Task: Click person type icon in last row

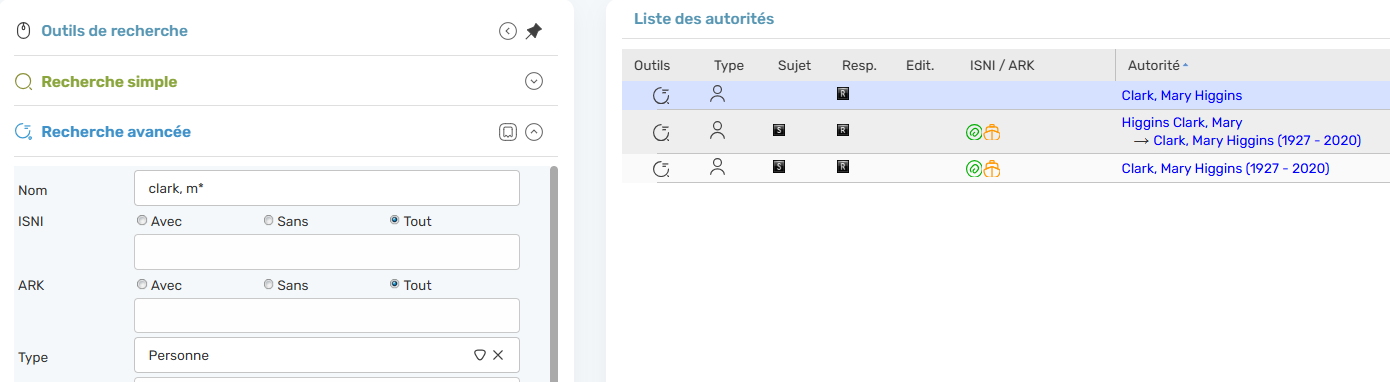Action: [x=717, y=167]
